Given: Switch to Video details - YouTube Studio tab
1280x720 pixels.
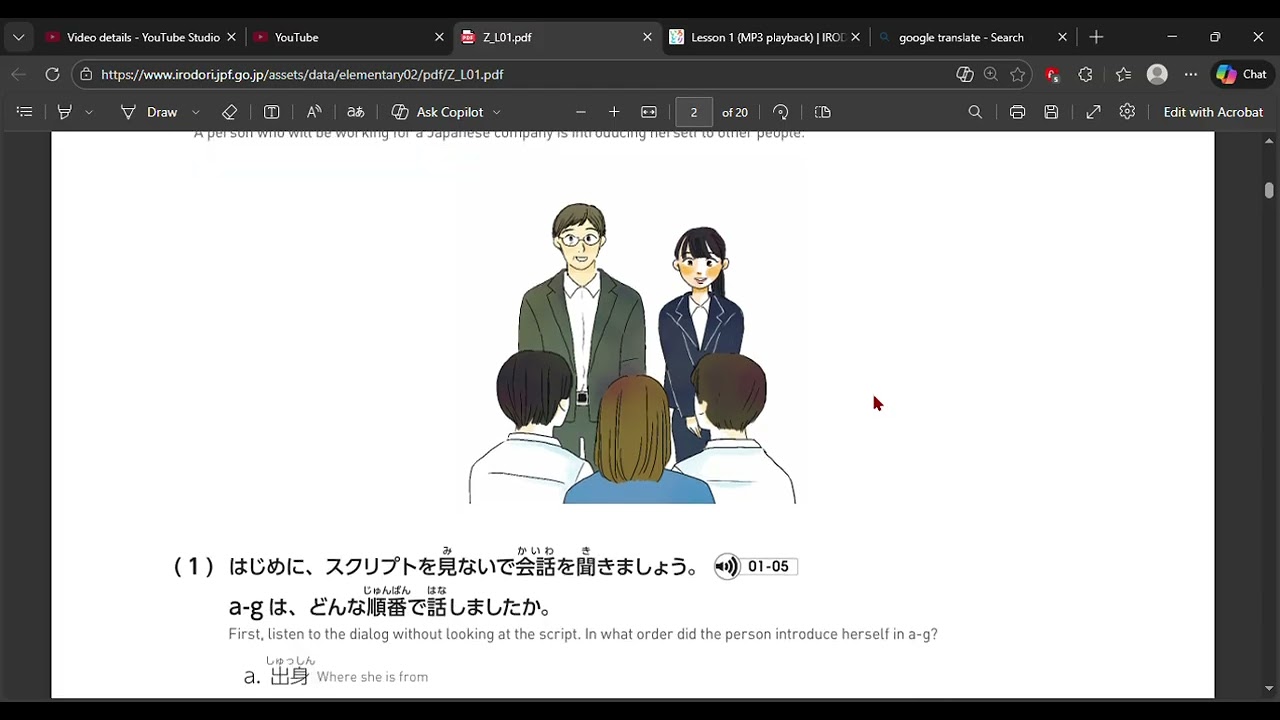Looking at the screenshot, I should pos(141,37).
